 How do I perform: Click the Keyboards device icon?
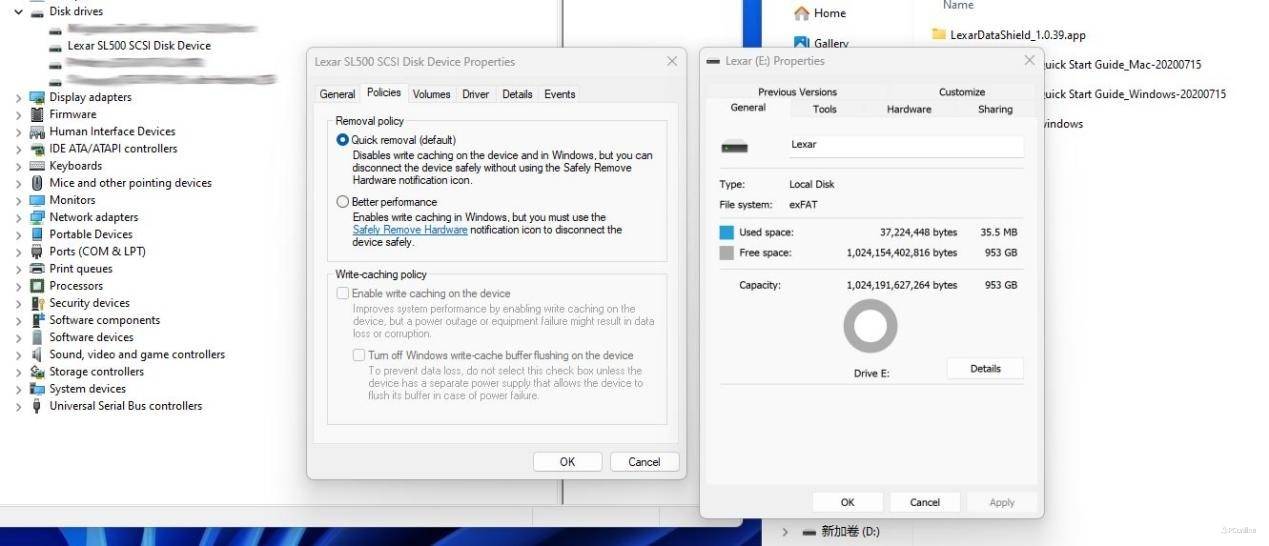pos(37,166)
